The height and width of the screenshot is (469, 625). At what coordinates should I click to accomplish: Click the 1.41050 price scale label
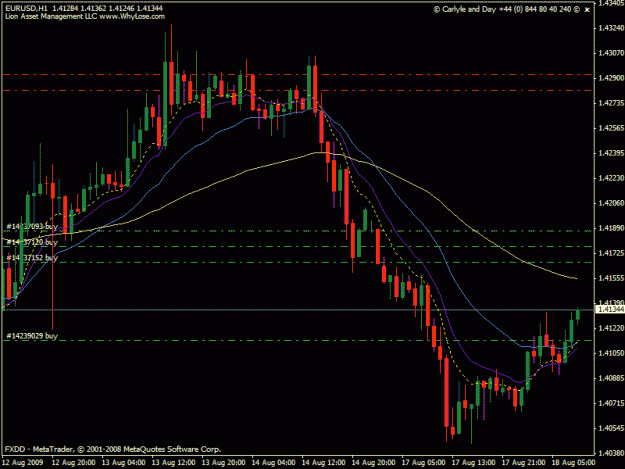(x=611, y=353)
